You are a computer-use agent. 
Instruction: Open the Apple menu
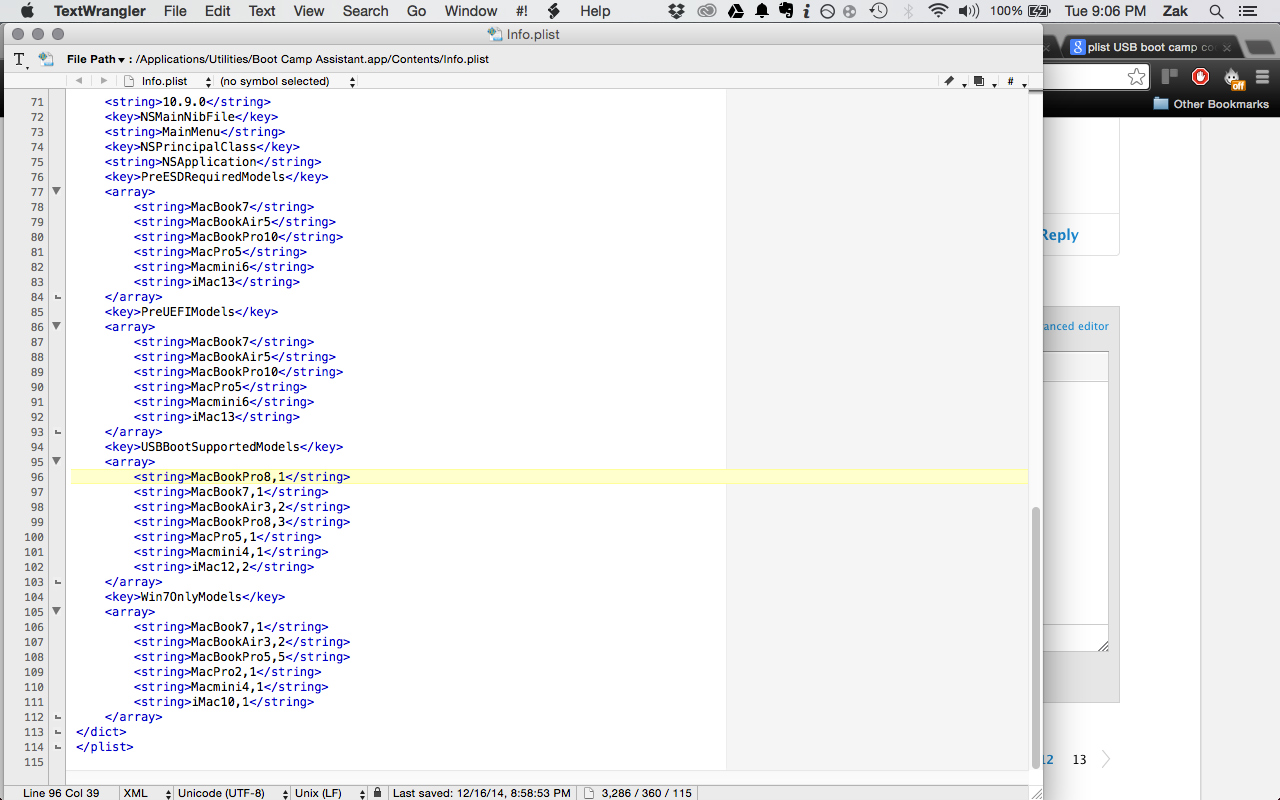(x=27, y=11)
